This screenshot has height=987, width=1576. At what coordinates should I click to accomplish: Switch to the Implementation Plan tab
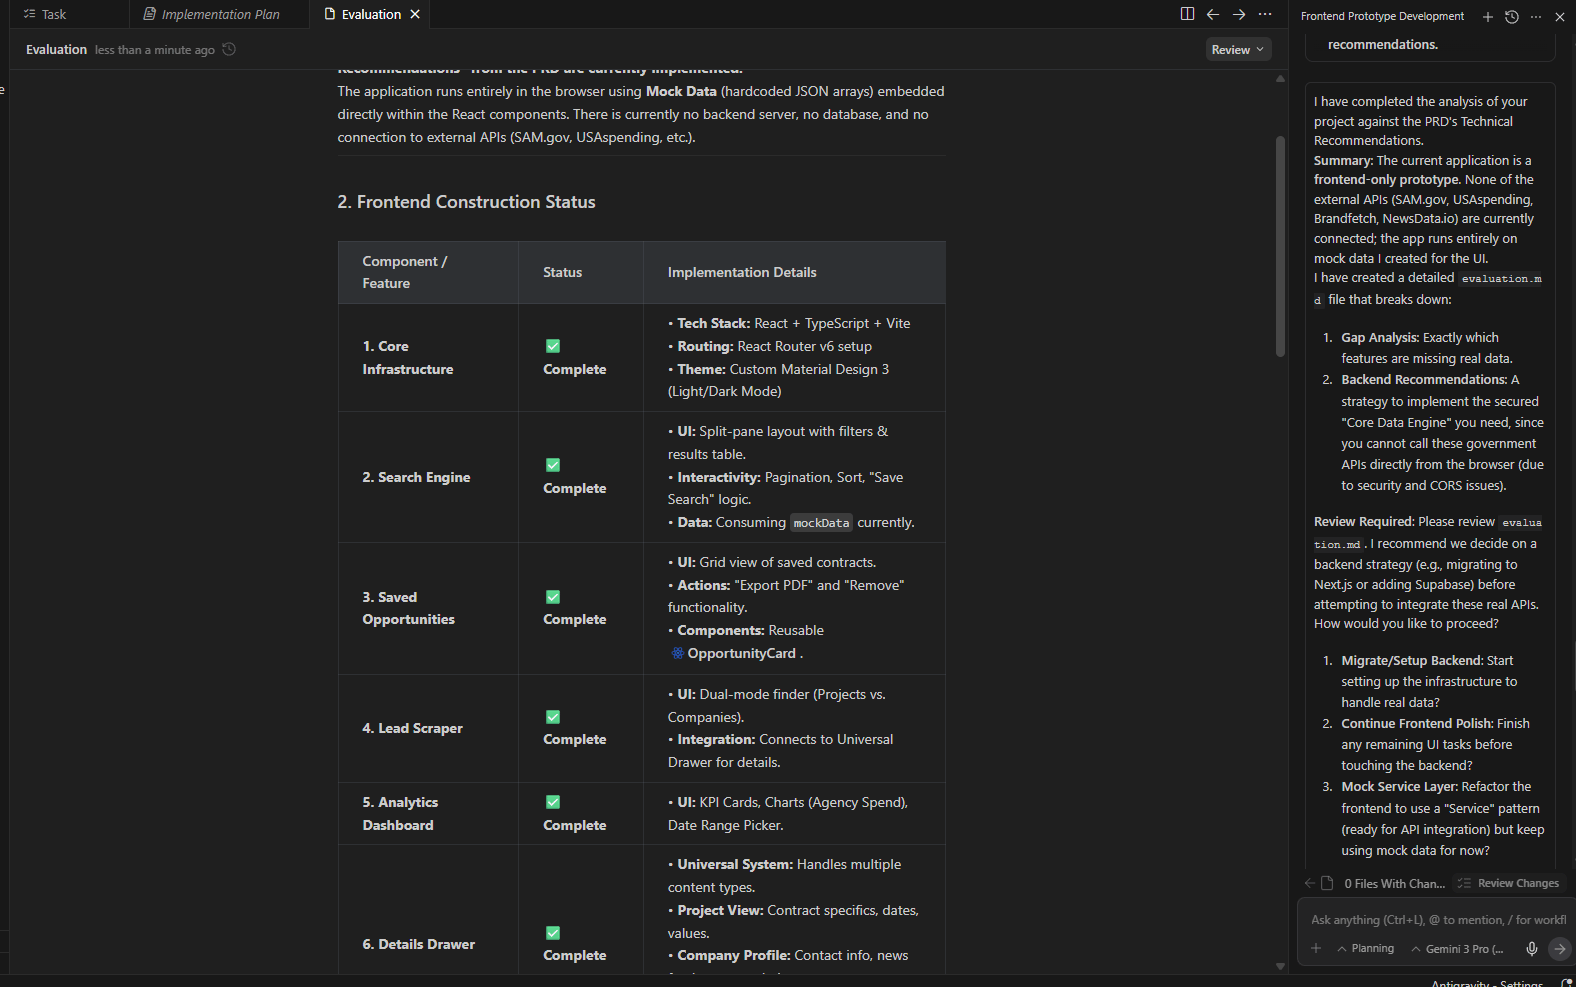pos(212,14)
